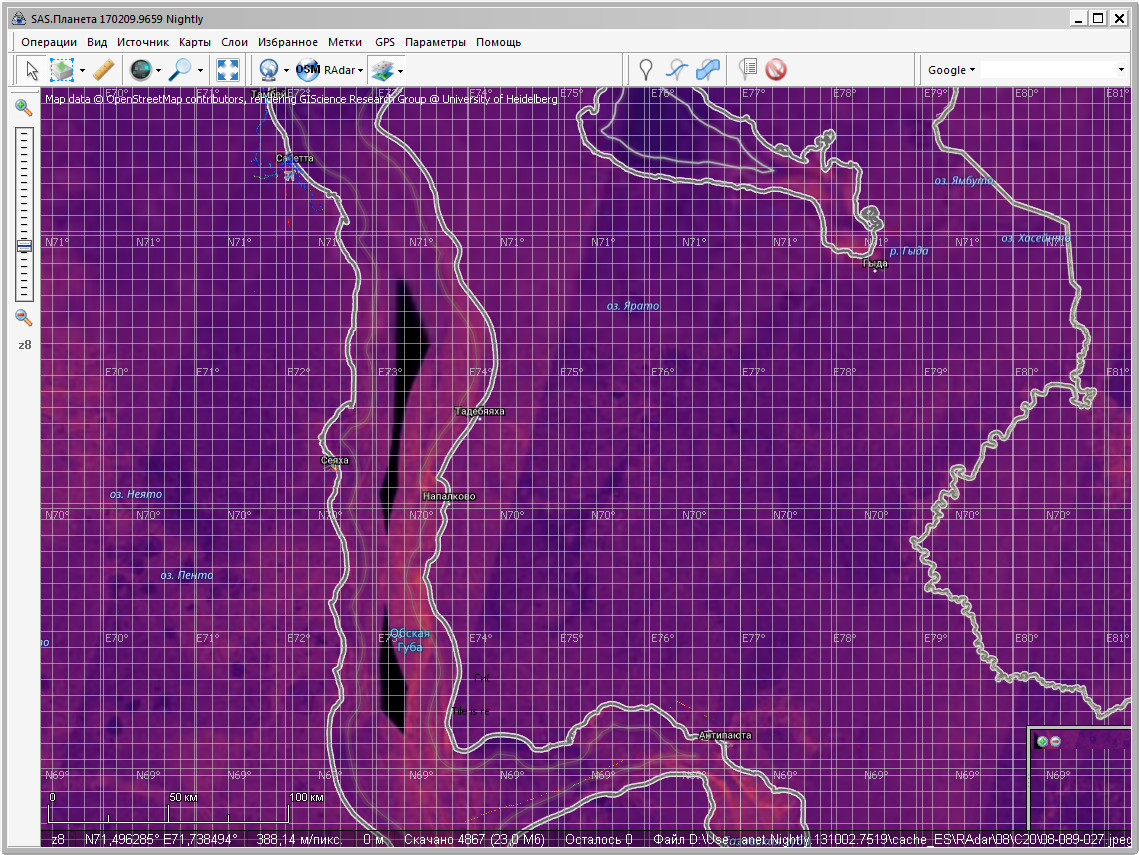Open the Google search provider dropdown
The height and width of the screenshot is (855, 1139).
tap(951, 70)
